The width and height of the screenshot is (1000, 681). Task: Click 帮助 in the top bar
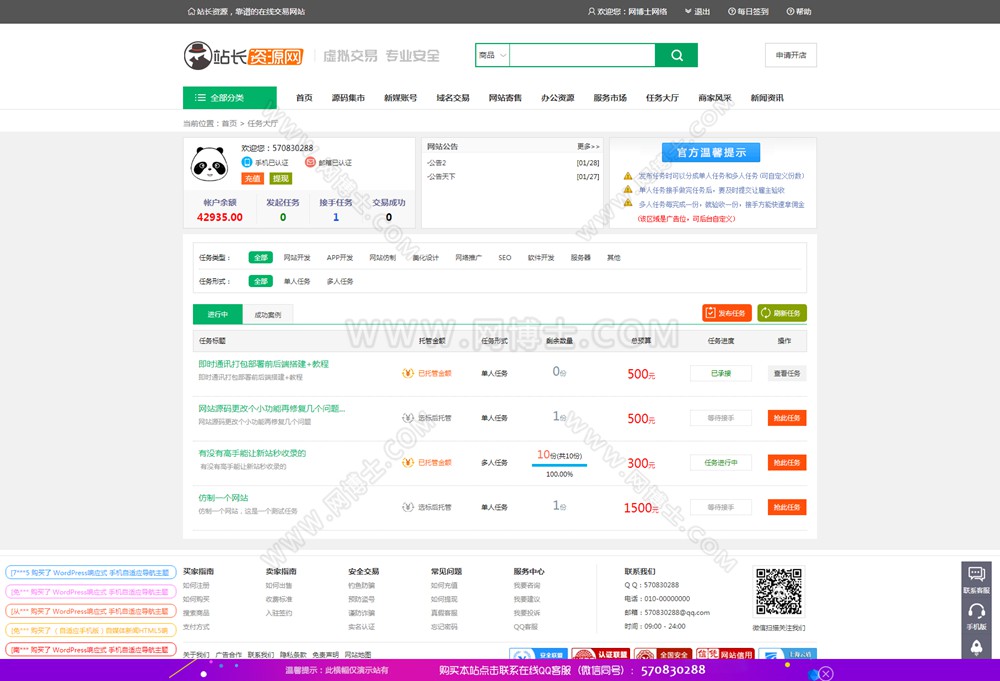pos(799,11)
